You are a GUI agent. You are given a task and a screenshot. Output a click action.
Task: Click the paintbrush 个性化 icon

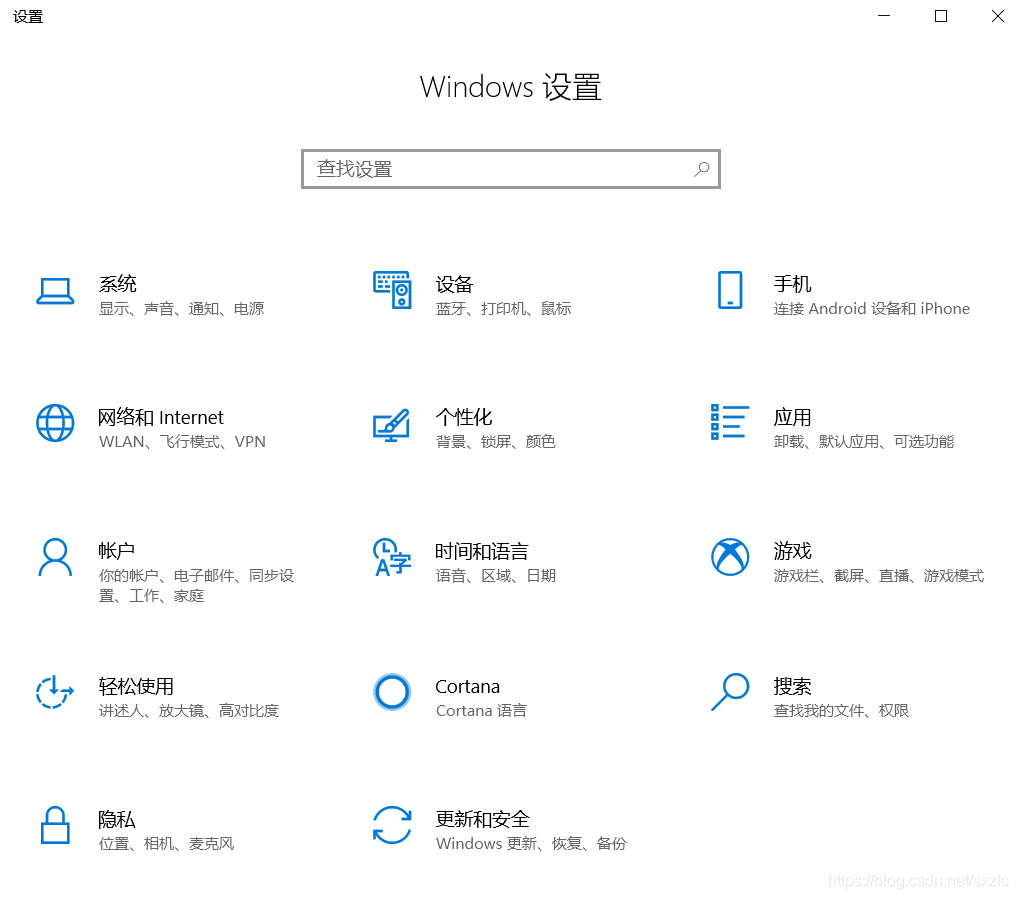(x=391, y=425)
